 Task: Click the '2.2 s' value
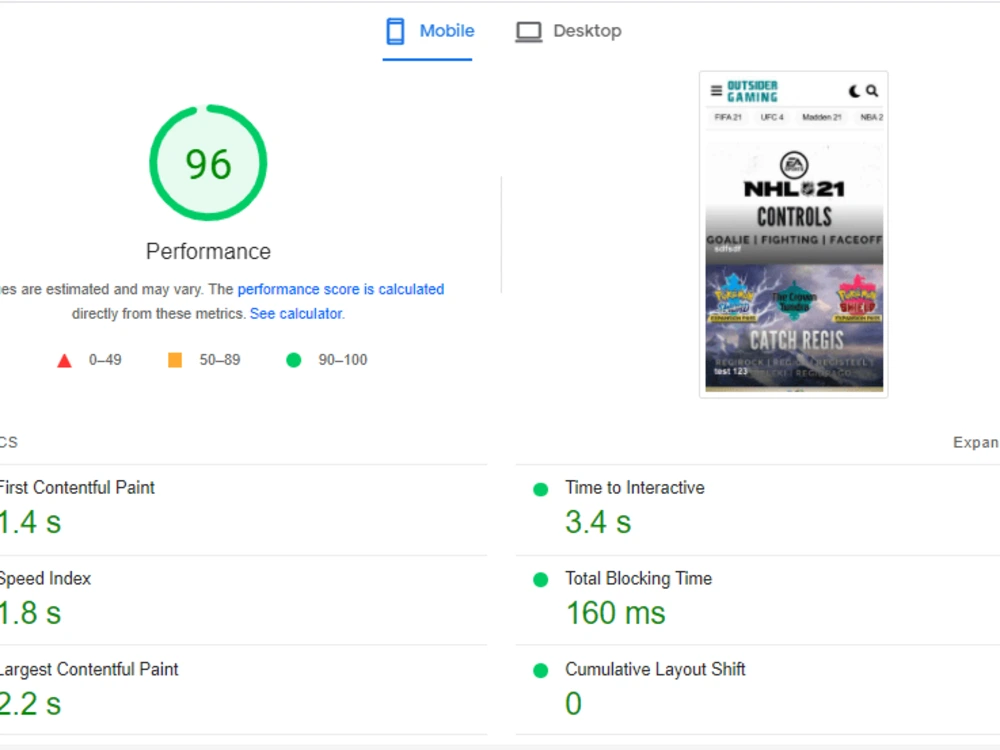(30, 704)
